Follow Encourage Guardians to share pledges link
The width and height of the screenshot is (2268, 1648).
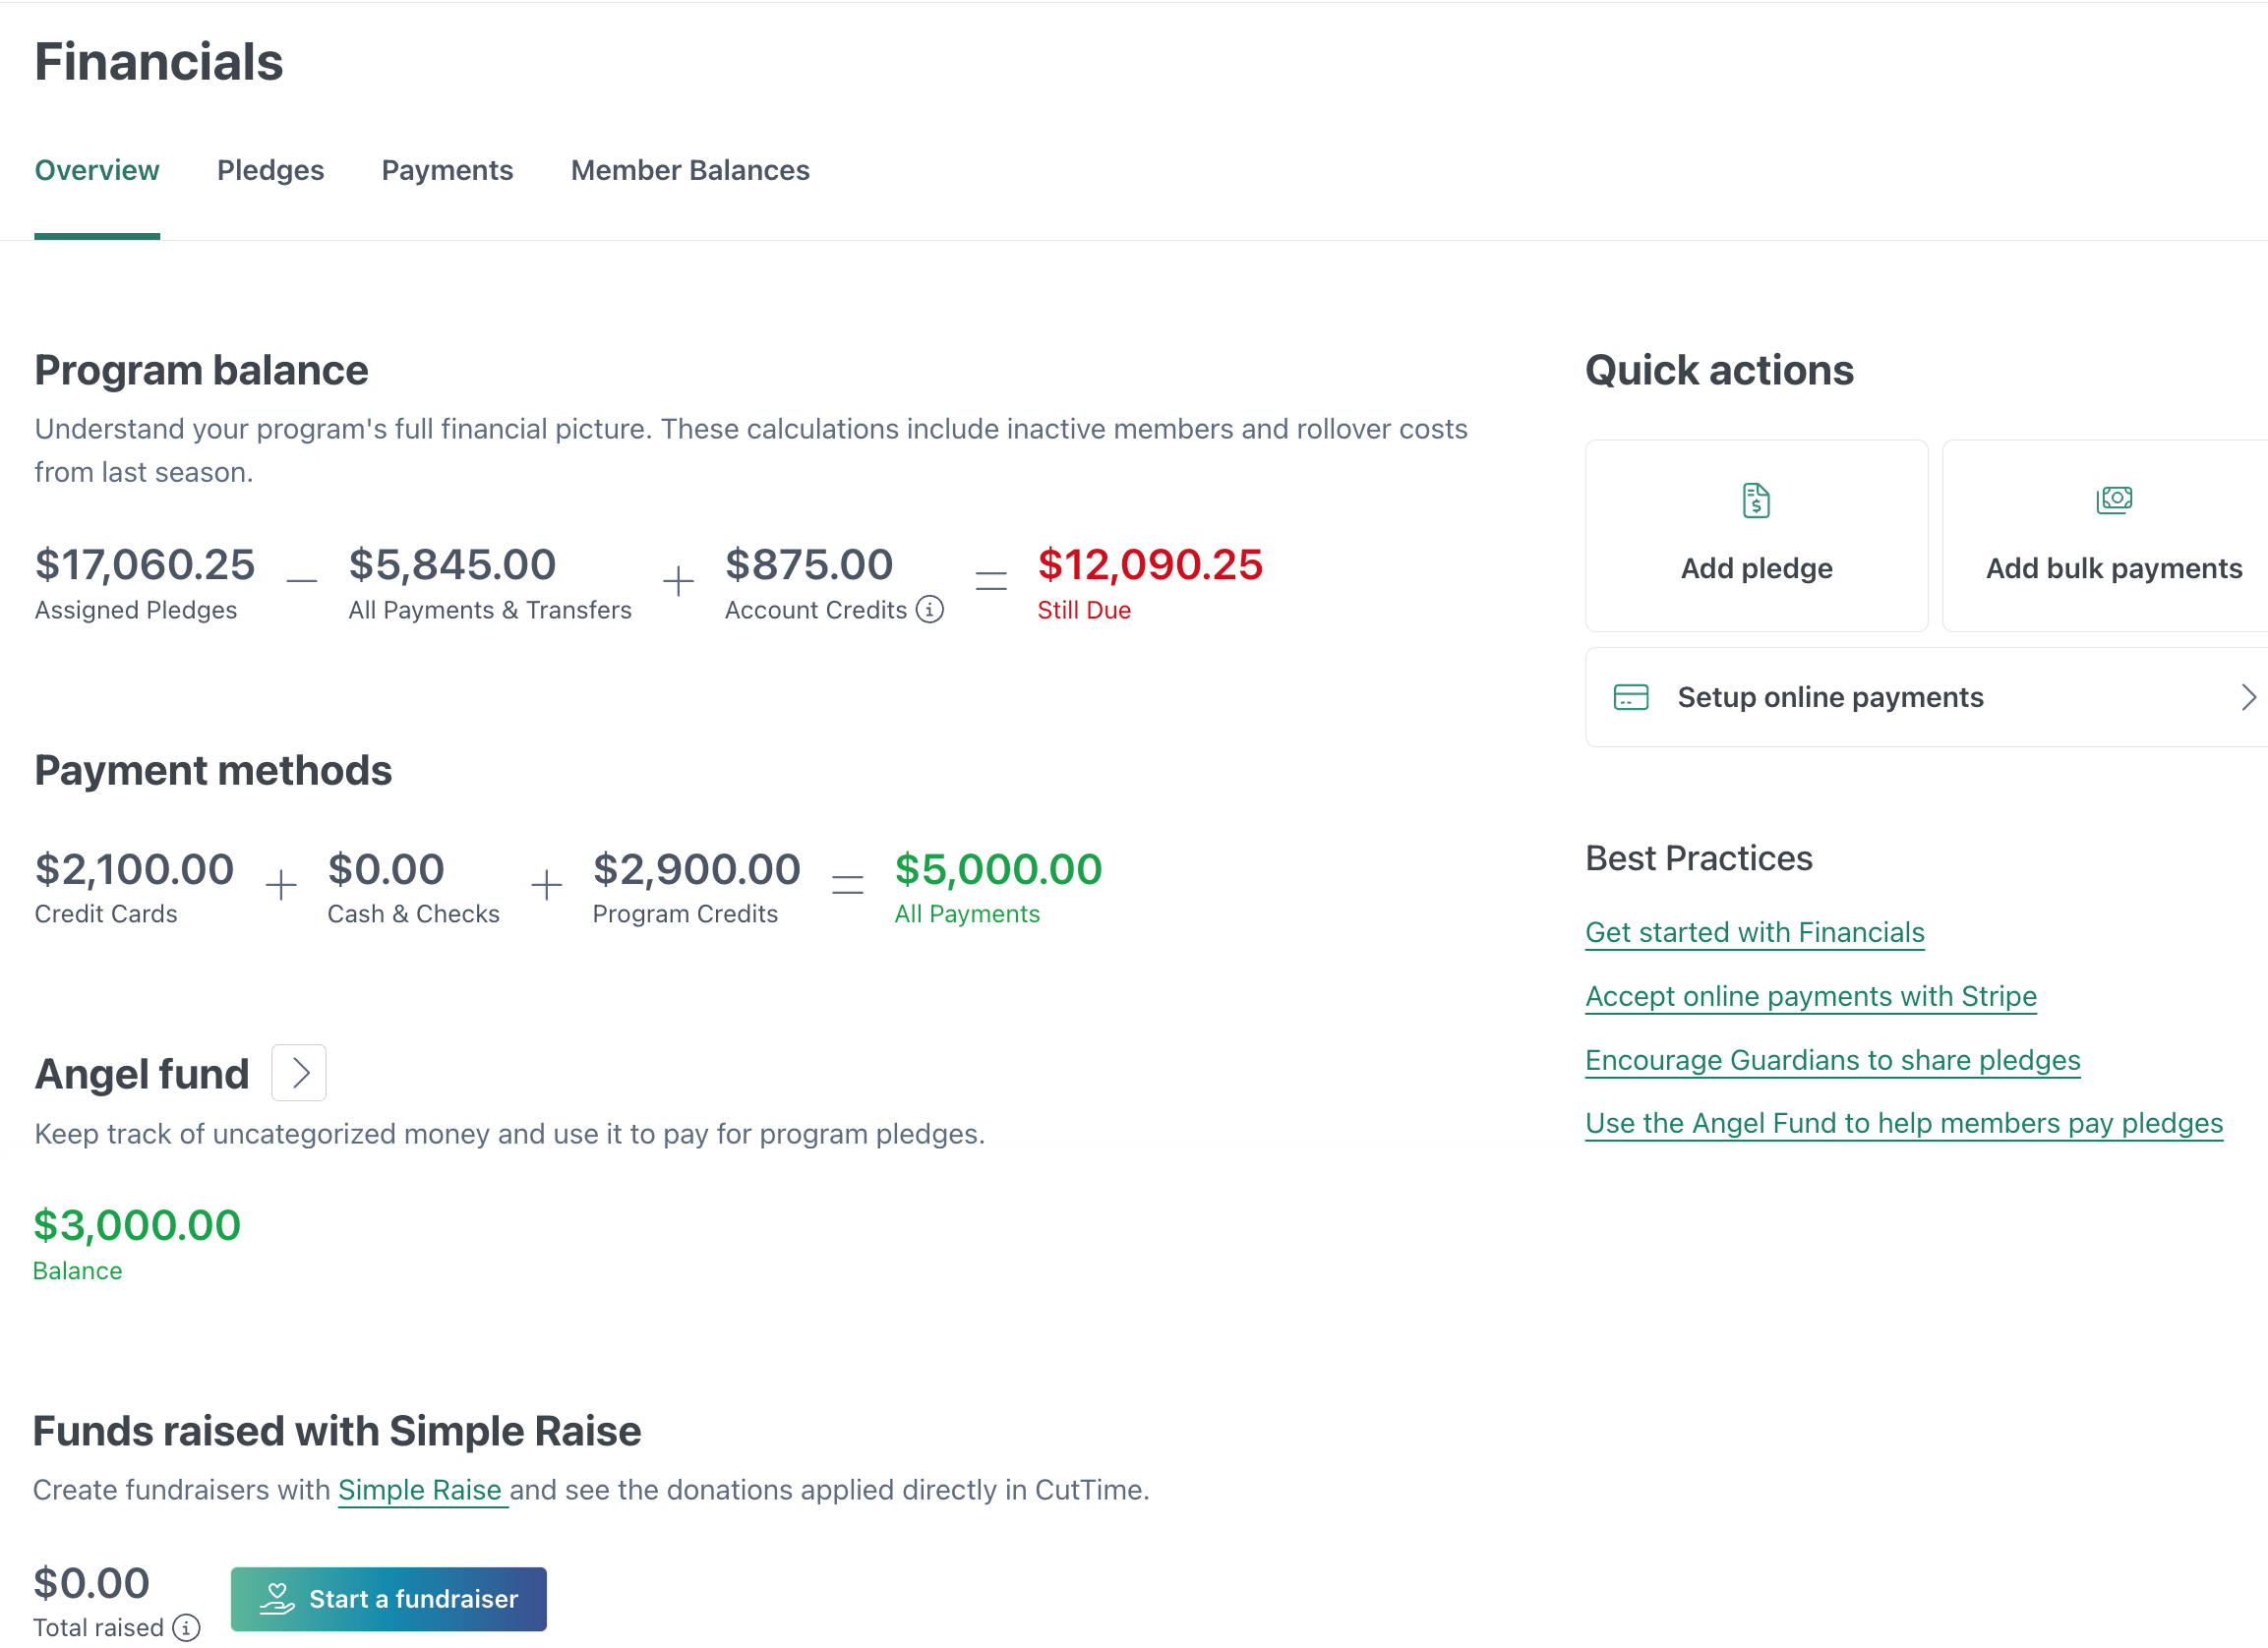click(1832, 1060)
